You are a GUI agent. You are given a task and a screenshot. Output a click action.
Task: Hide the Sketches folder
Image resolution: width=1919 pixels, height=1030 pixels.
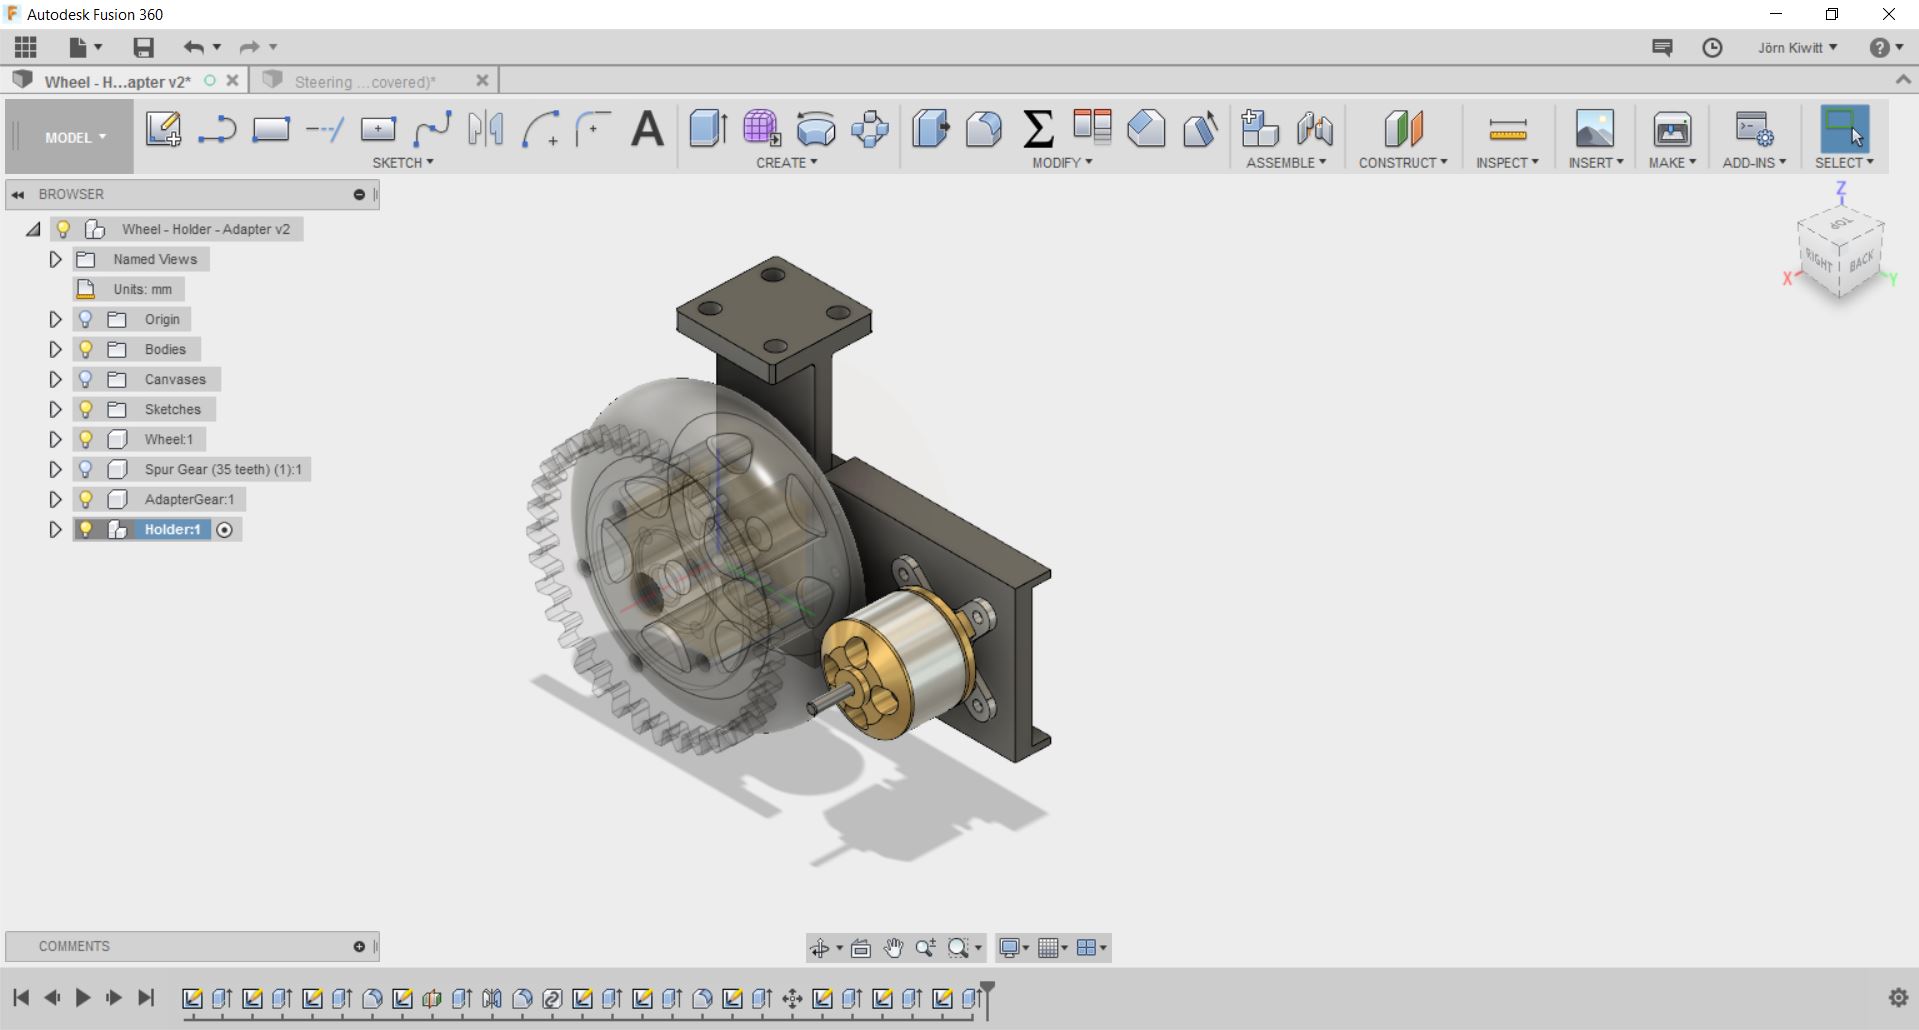tap(86, 409)
